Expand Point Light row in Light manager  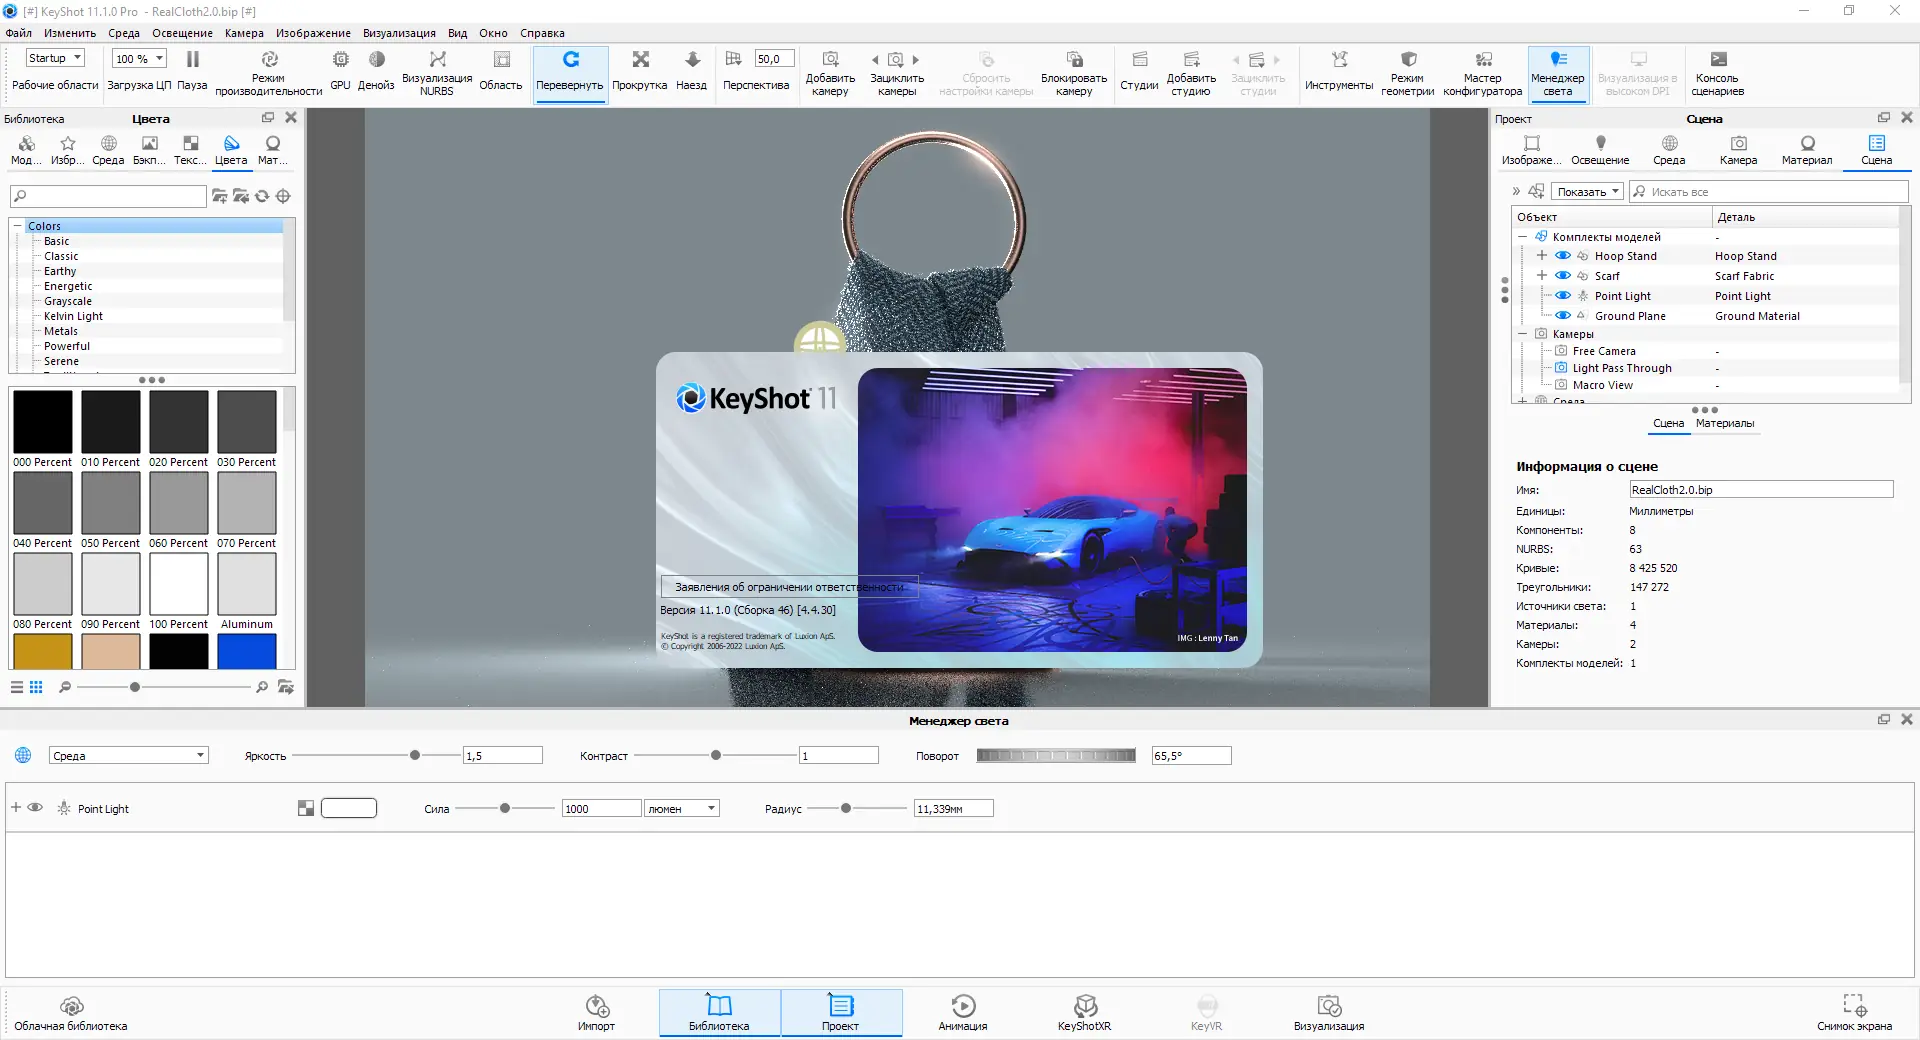16,808
